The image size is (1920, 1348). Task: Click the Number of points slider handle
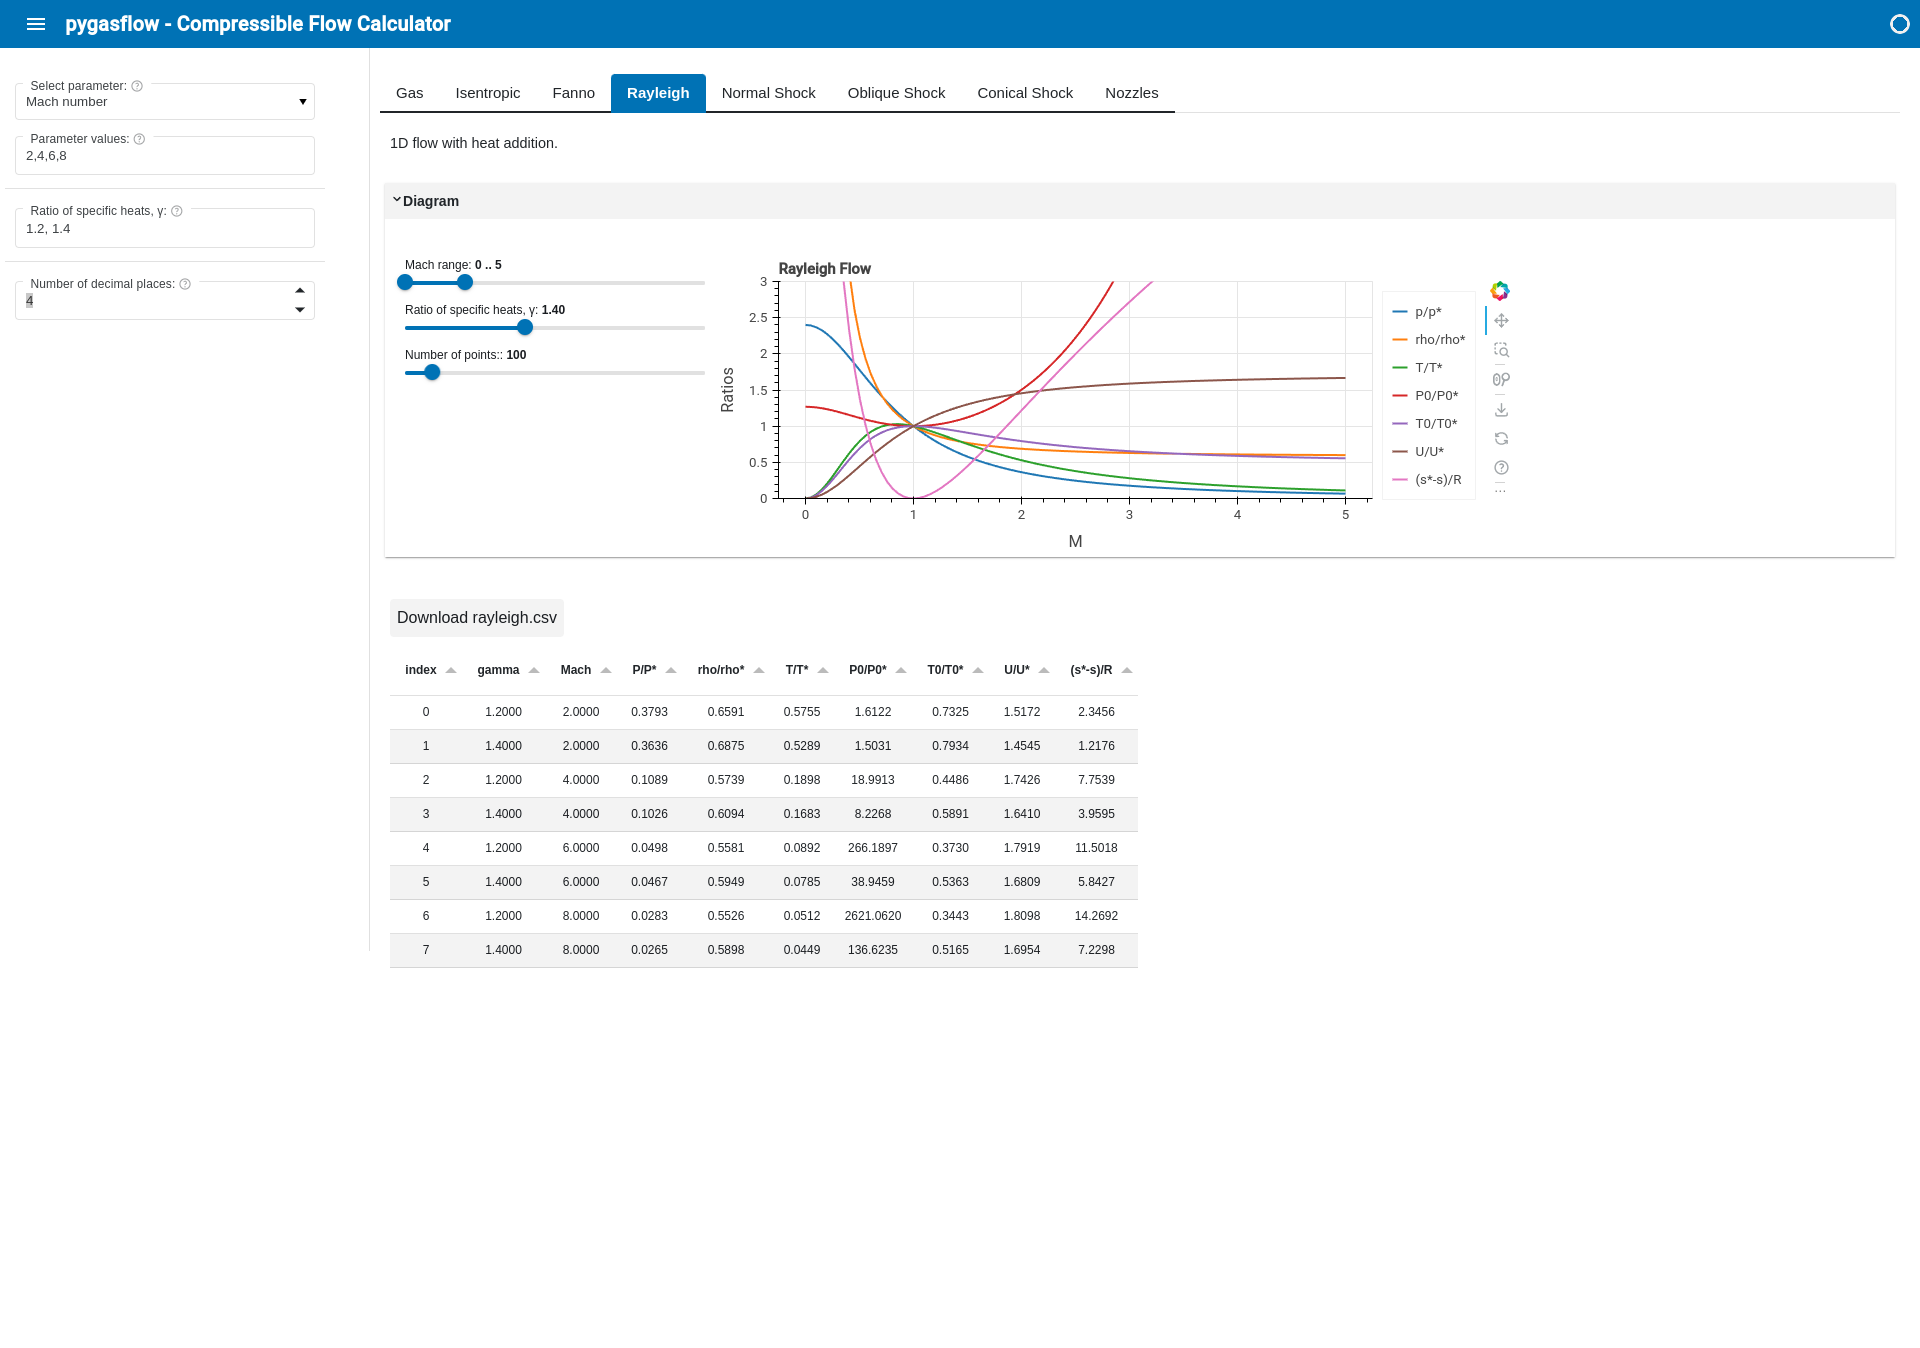tap(432, 372)
